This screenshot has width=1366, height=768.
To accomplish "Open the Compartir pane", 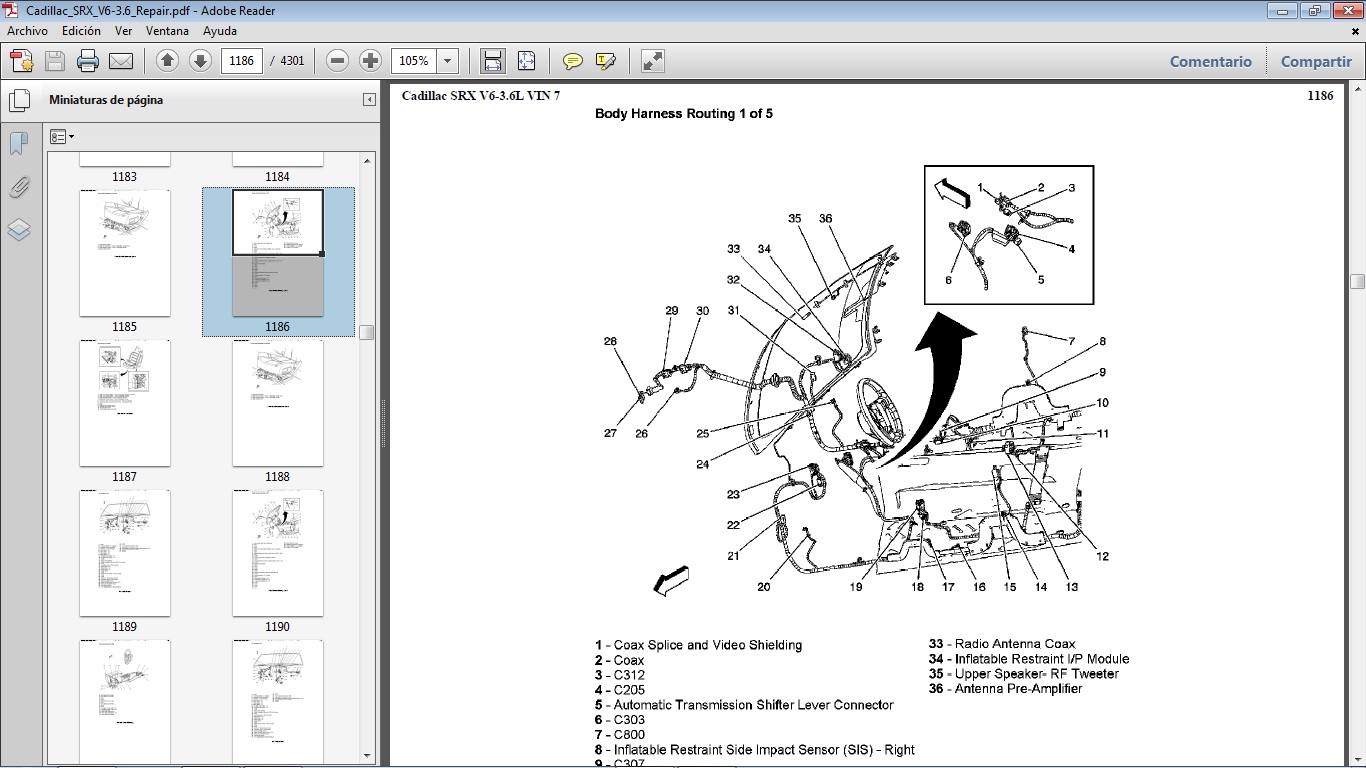I will (1316, 61).
